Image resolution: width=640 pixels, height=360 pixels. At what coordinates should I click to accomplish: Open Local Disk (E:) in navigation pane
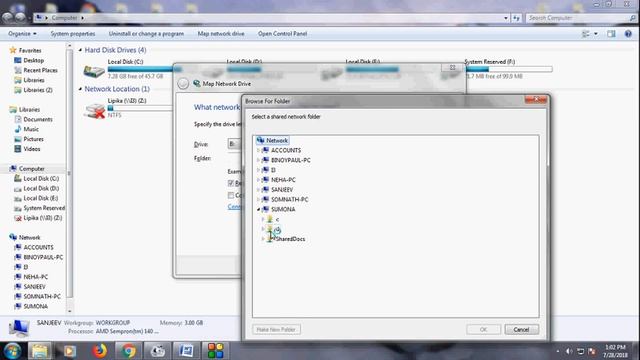pos(40,198)
